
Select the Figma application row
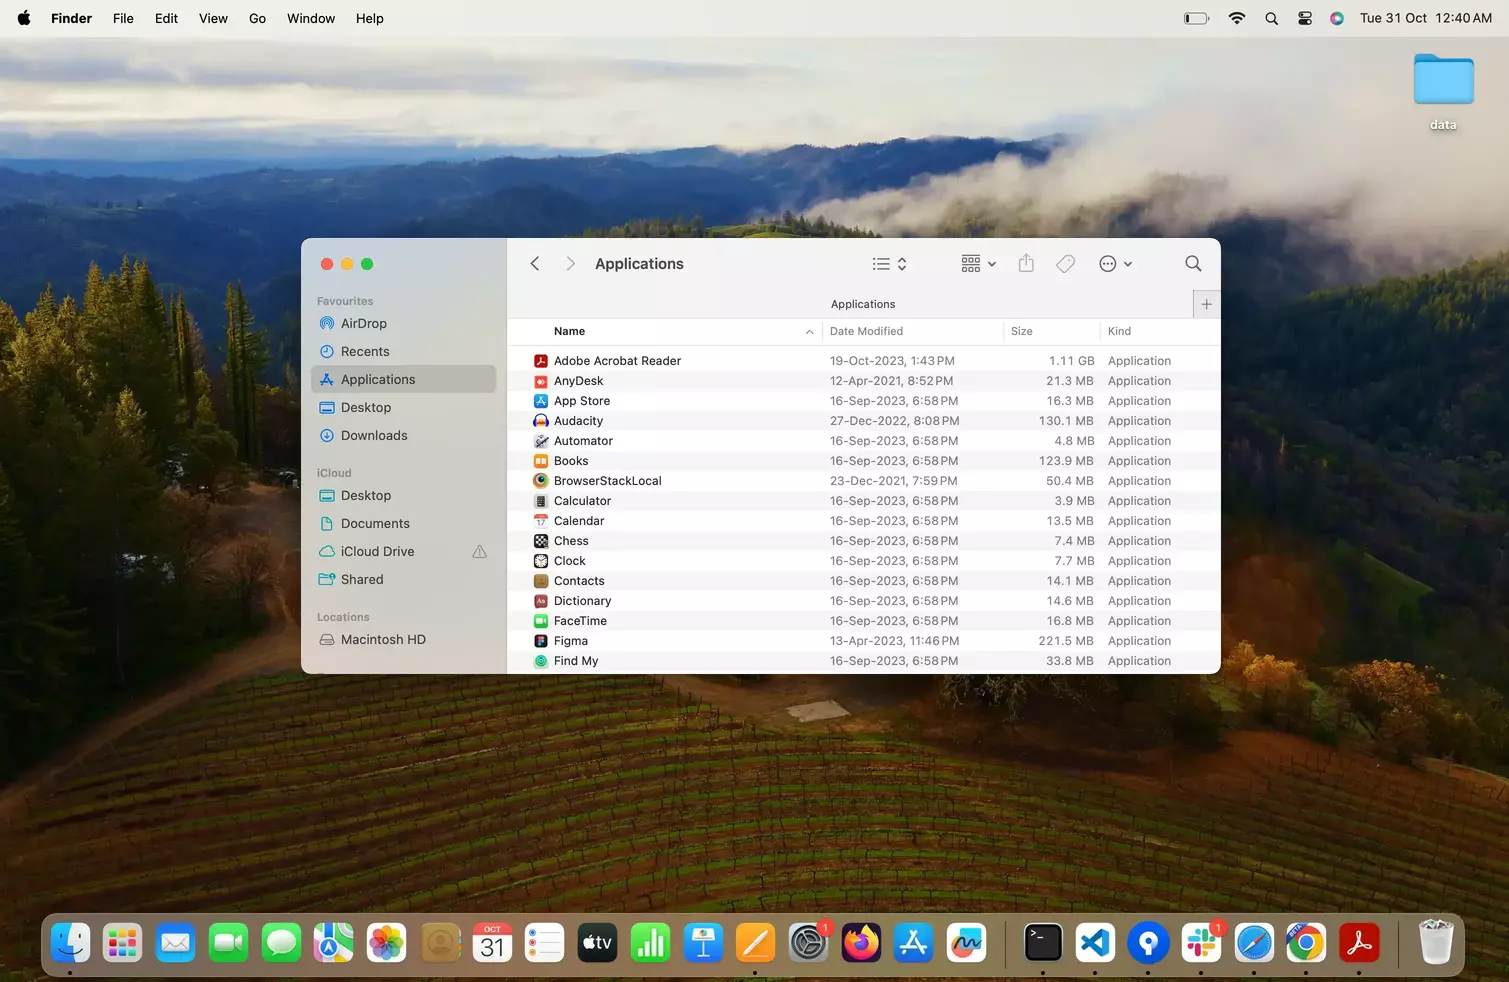point(571,641)
